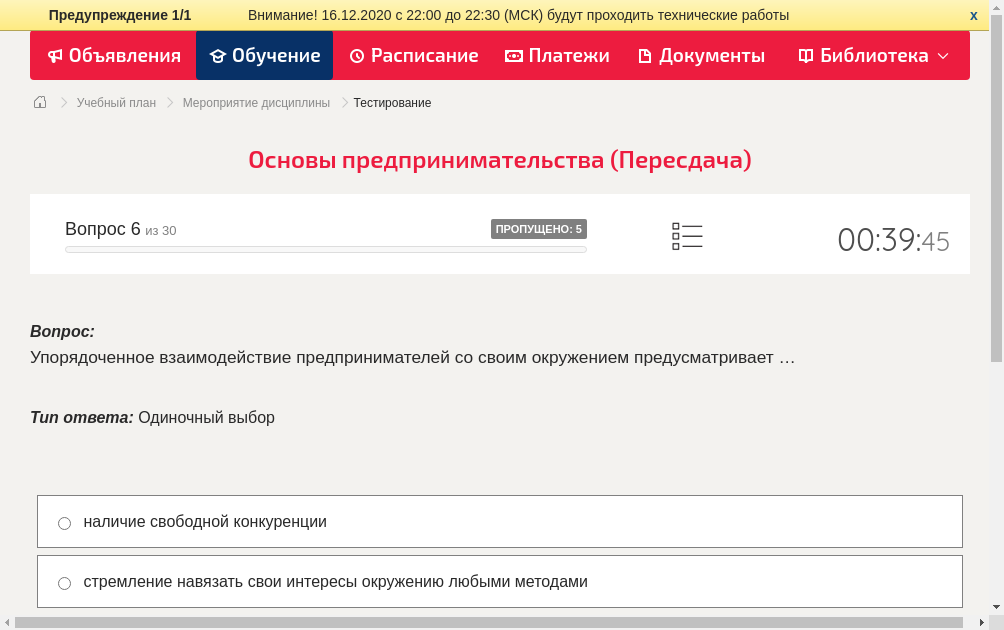Viewport: 1004px width, 630px height.
Task: Select the Обучение graduation cap icon
Action: 218,56
